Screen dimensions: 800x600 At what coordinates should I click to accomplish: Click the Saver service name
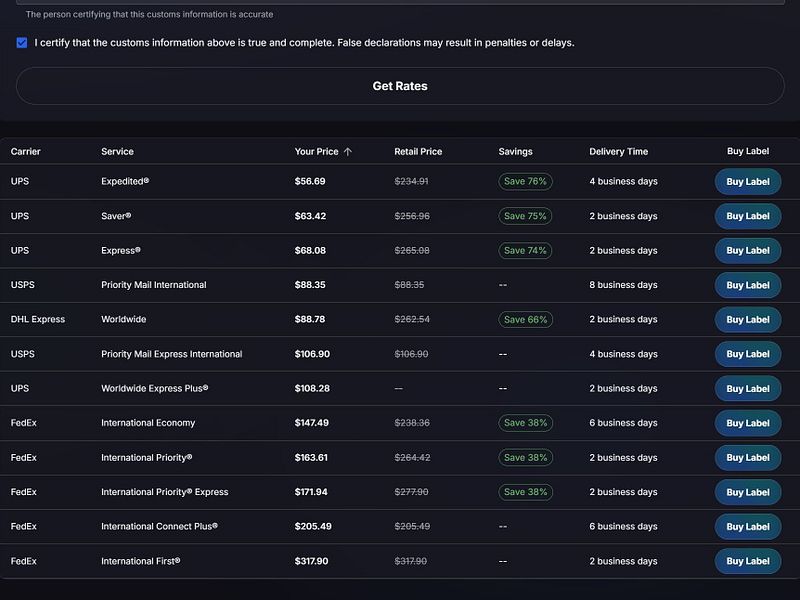[x=116, y=216]
